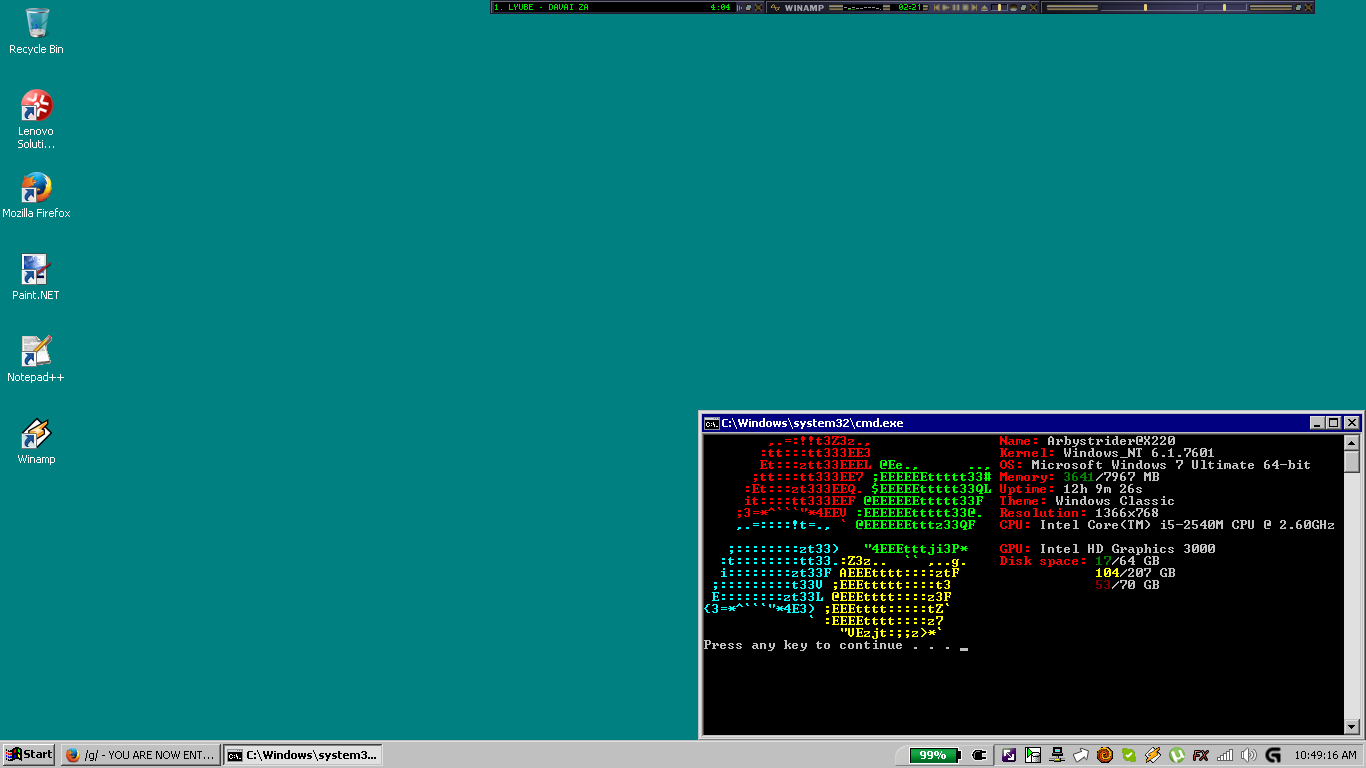
Task: Open the Recycle Bin desktop icon
Action: (37, 30)
